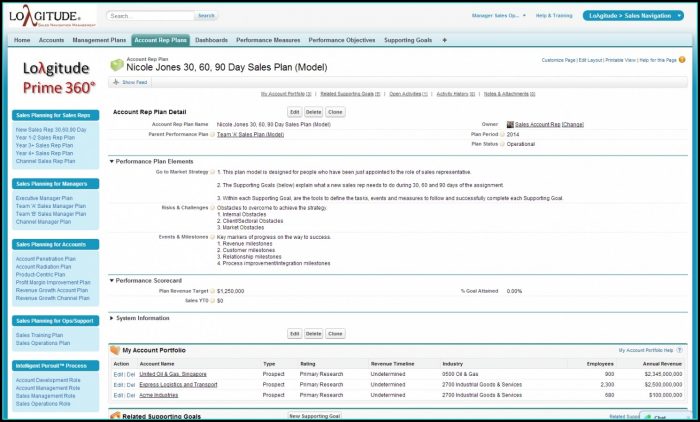This screenshot has width=700, height=422.
Task: Open the Acme Industries account link
Action: point(158,395)
